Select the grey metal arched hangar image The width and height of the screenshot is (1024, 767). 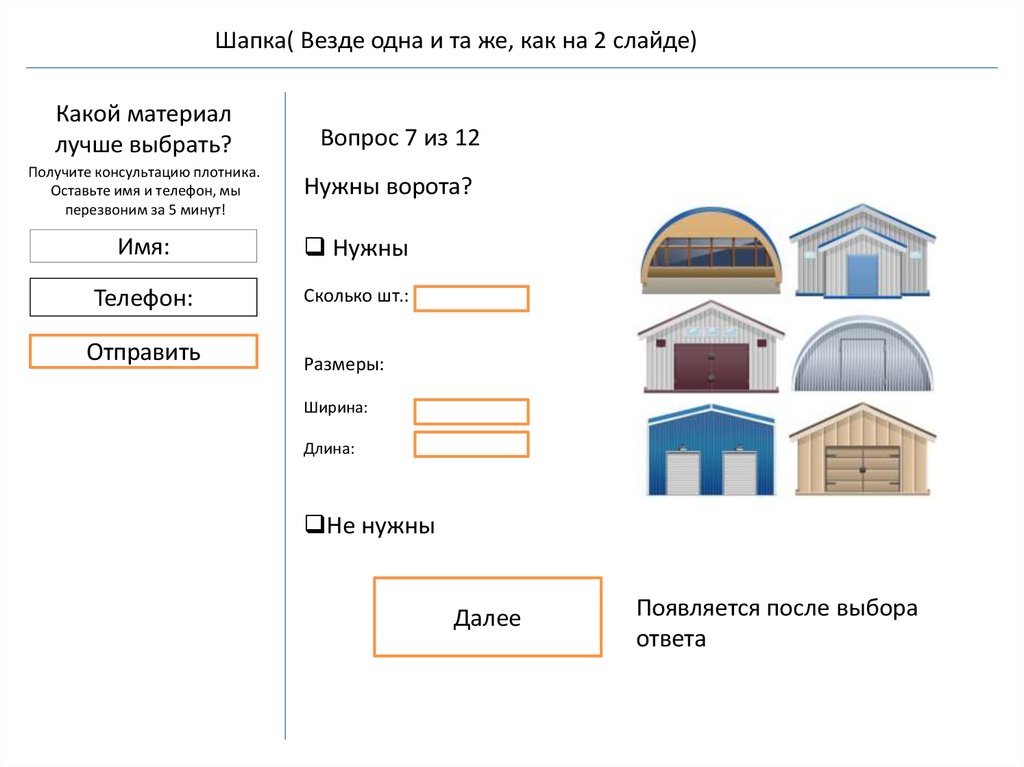coord(862,353)
